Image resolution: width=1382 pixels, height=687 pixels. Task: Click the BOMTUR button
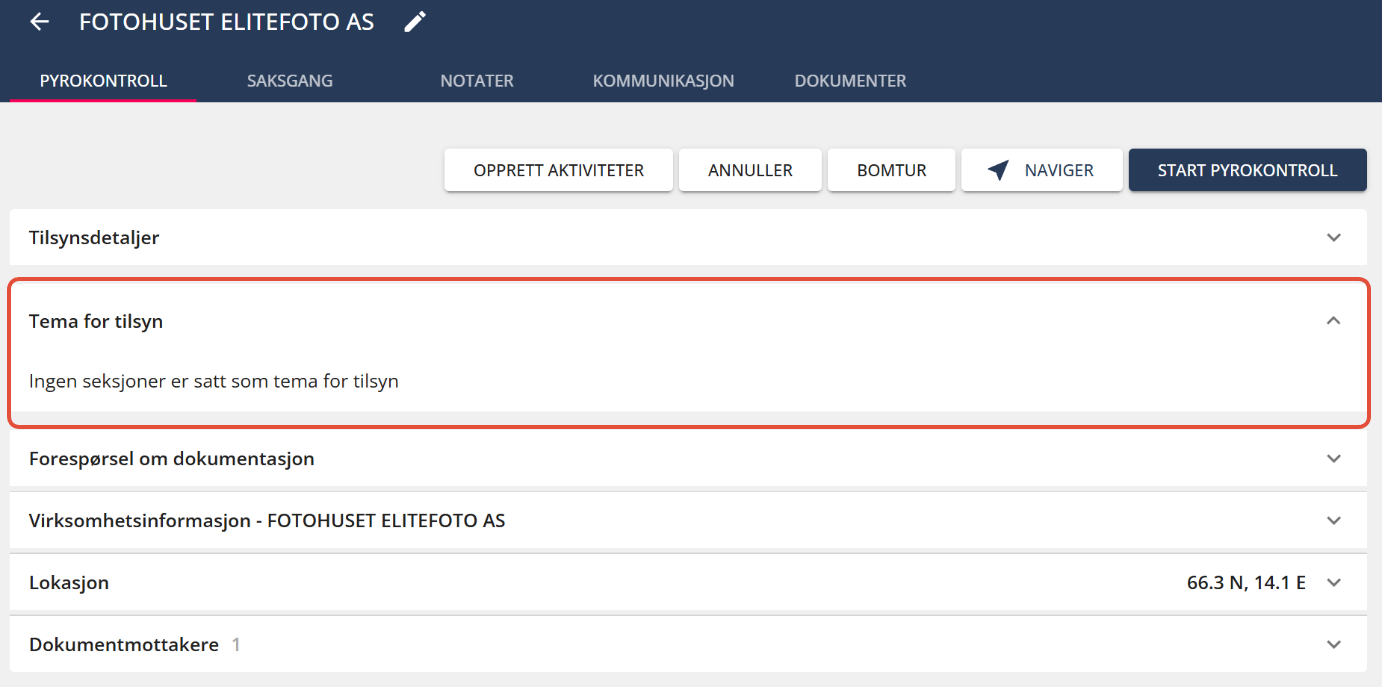coord(892,170)
